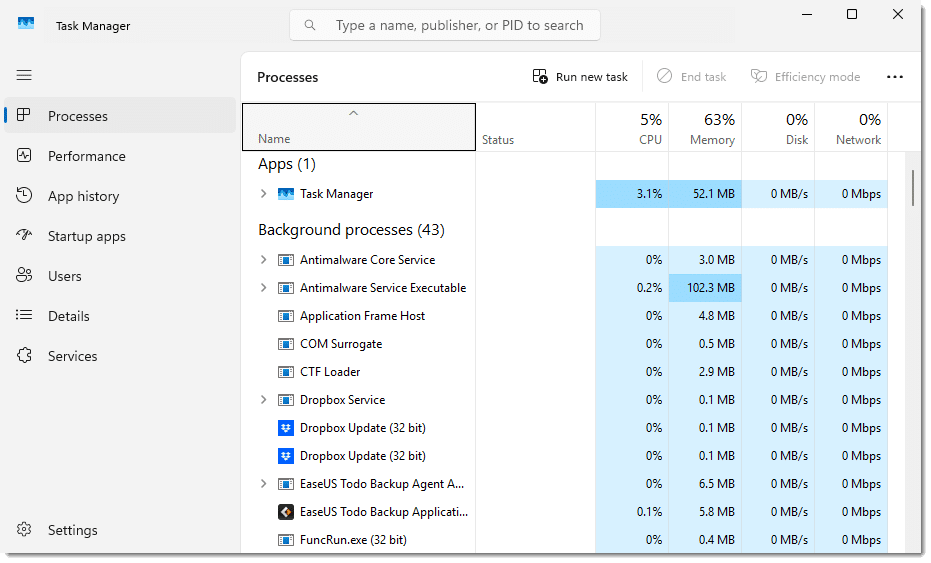The width and height of the screenshot is (931, 563).
Task: Click the Settings gear icon
Action: [24, 529]
